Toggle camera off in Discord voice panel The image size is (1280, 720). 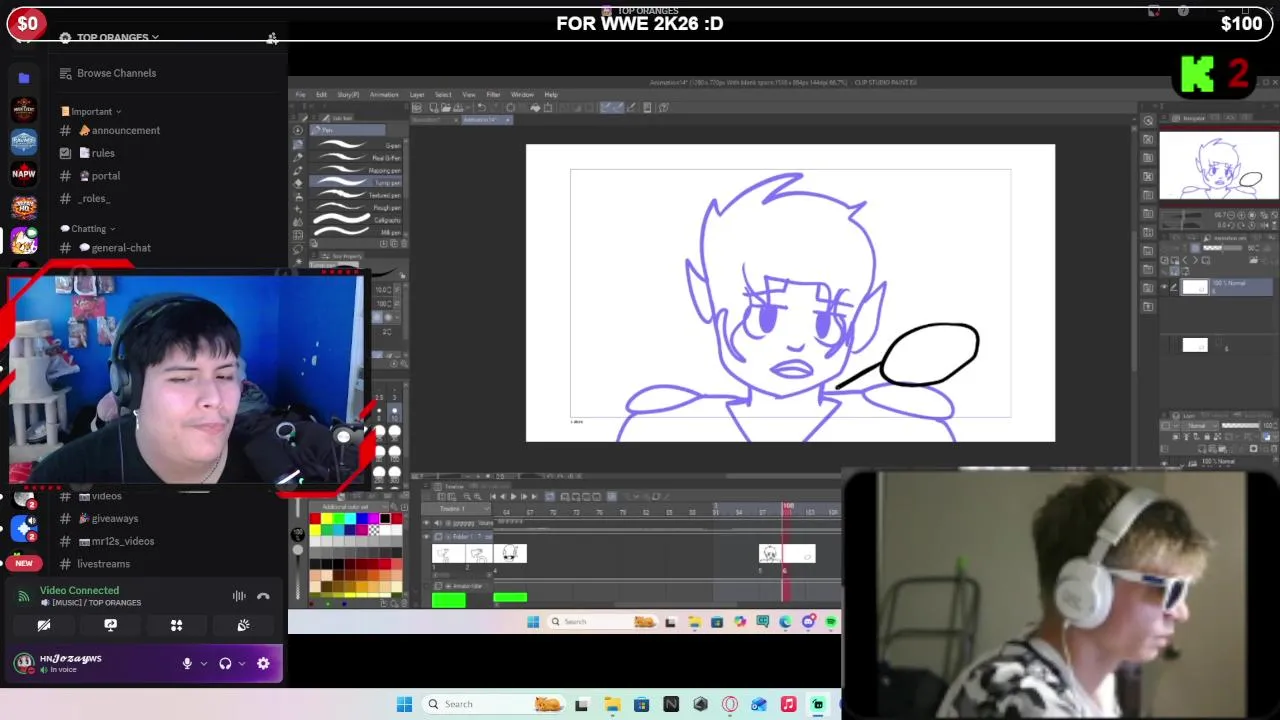[44, 625]
